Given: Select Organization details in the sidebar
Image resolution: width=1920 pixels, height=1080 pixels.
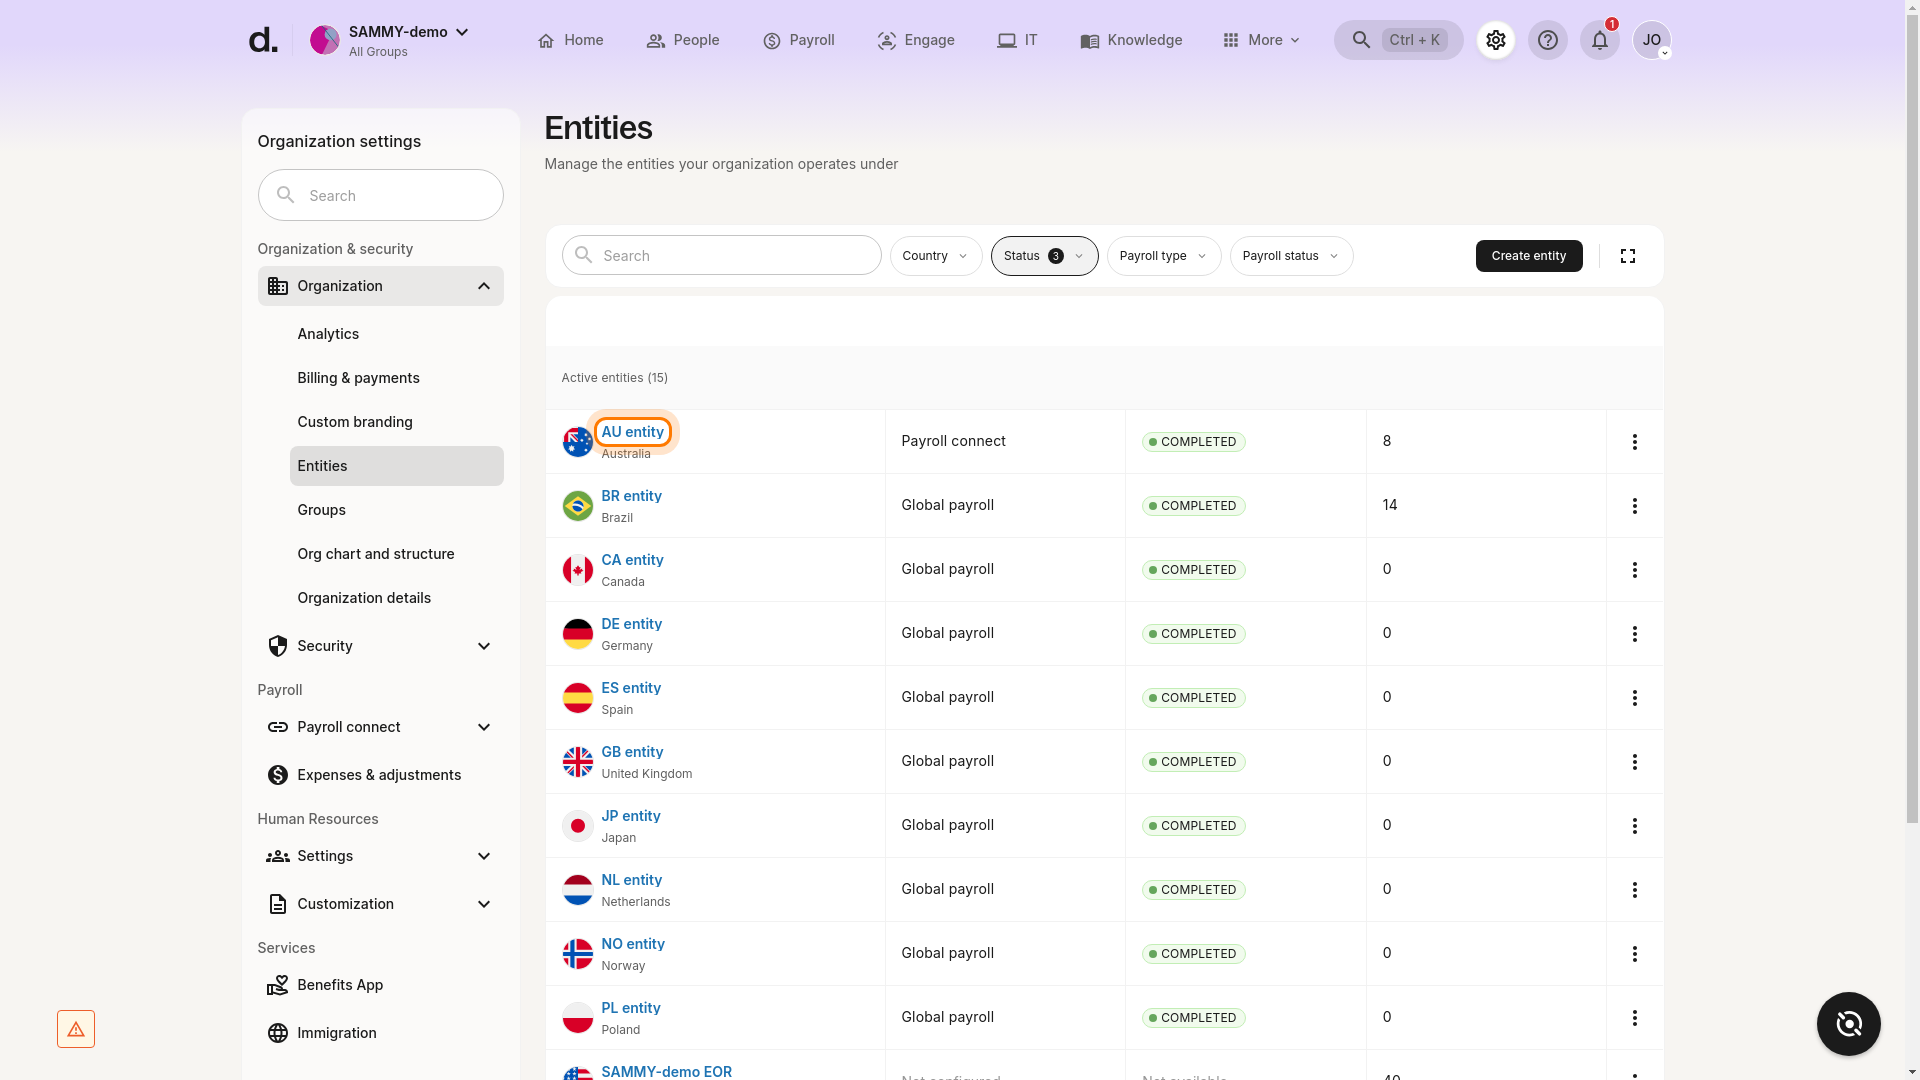Looking at the screenshot, I should click(x=397, y=598).
